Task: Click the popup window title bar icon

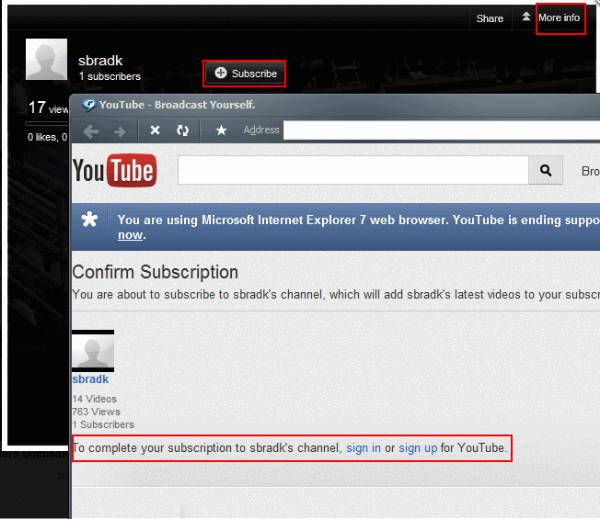Action: [89, 104]
